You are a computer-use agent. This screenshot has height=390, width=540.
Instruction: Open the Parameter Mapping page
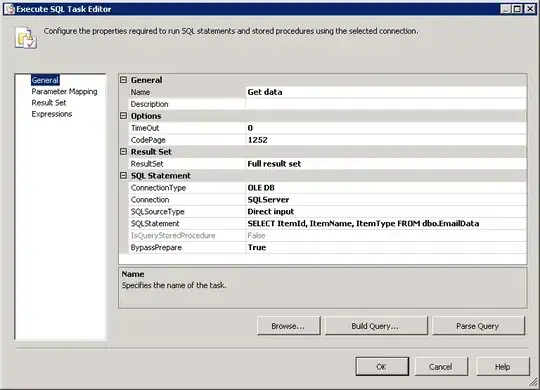tap(64, 92)
